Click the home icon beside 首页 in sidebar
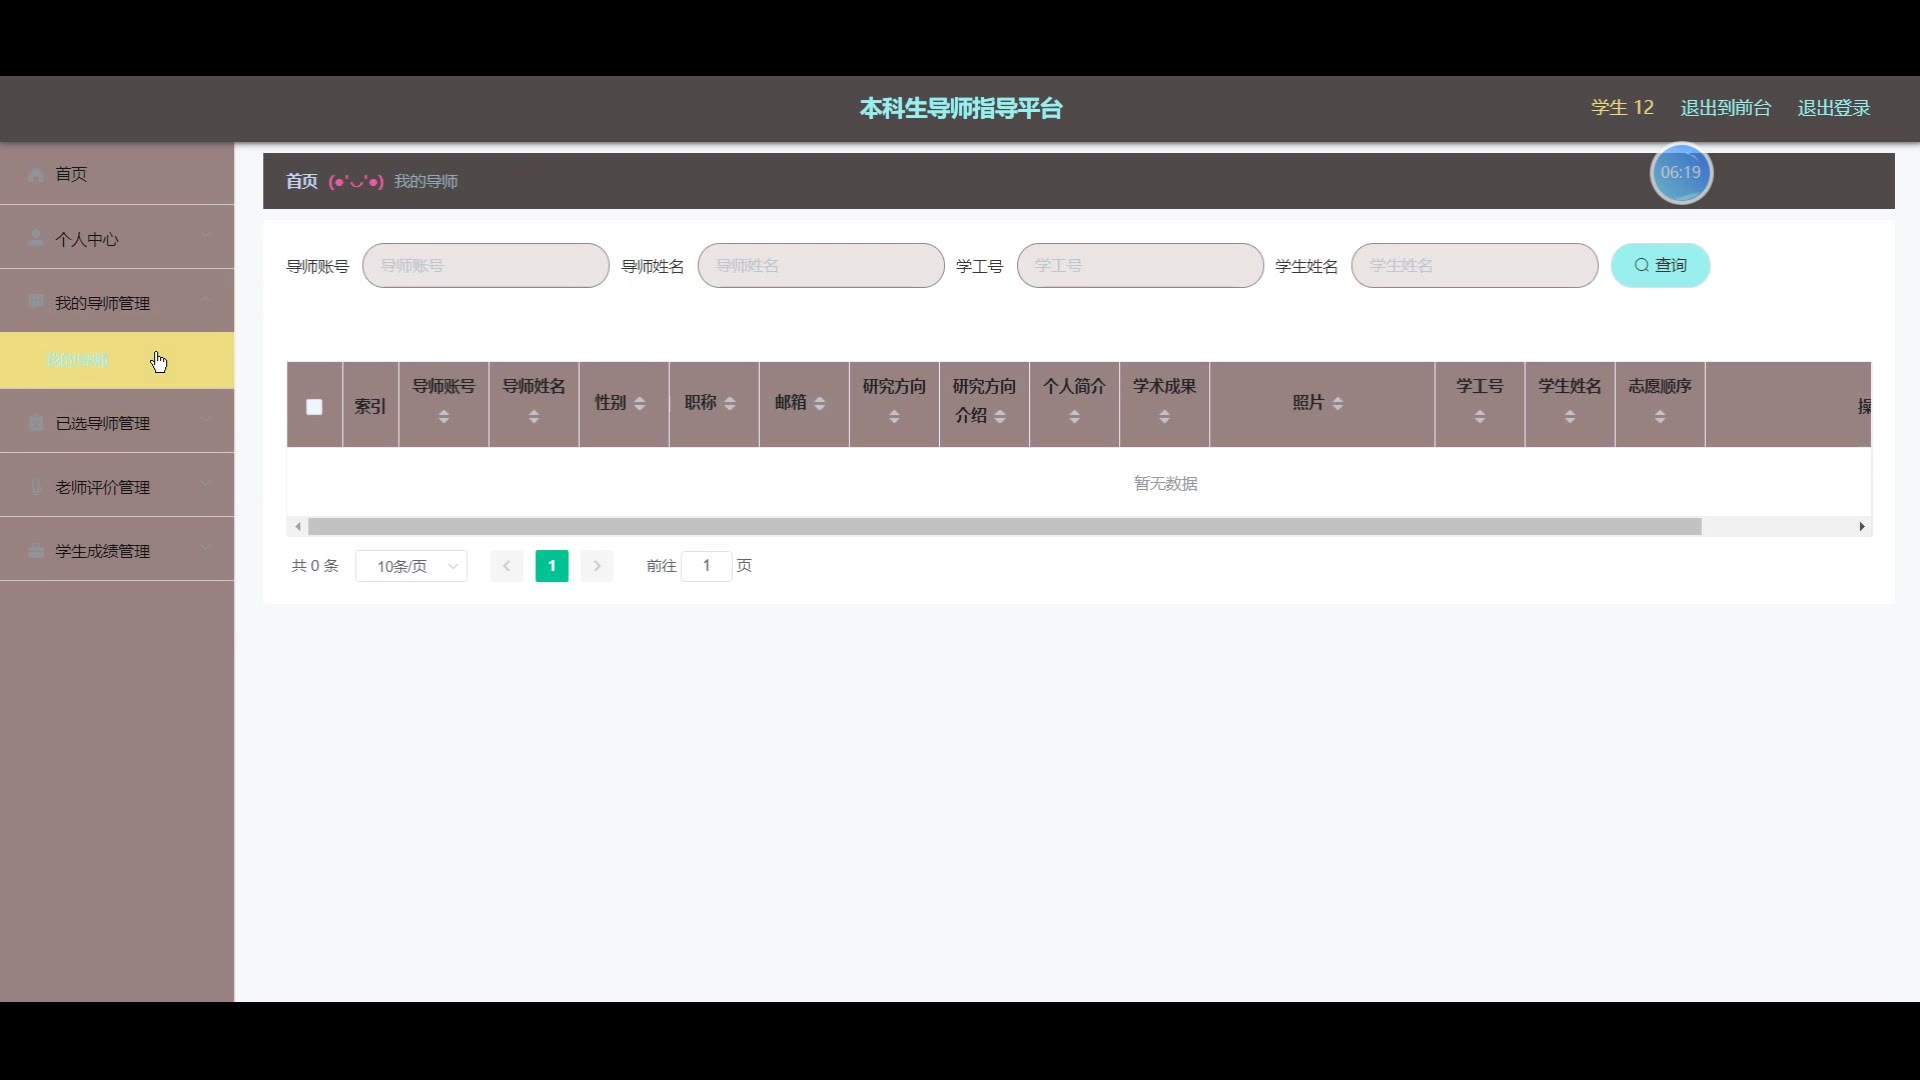This screenshot has width=1920, height=1080. tap(36, 174)
